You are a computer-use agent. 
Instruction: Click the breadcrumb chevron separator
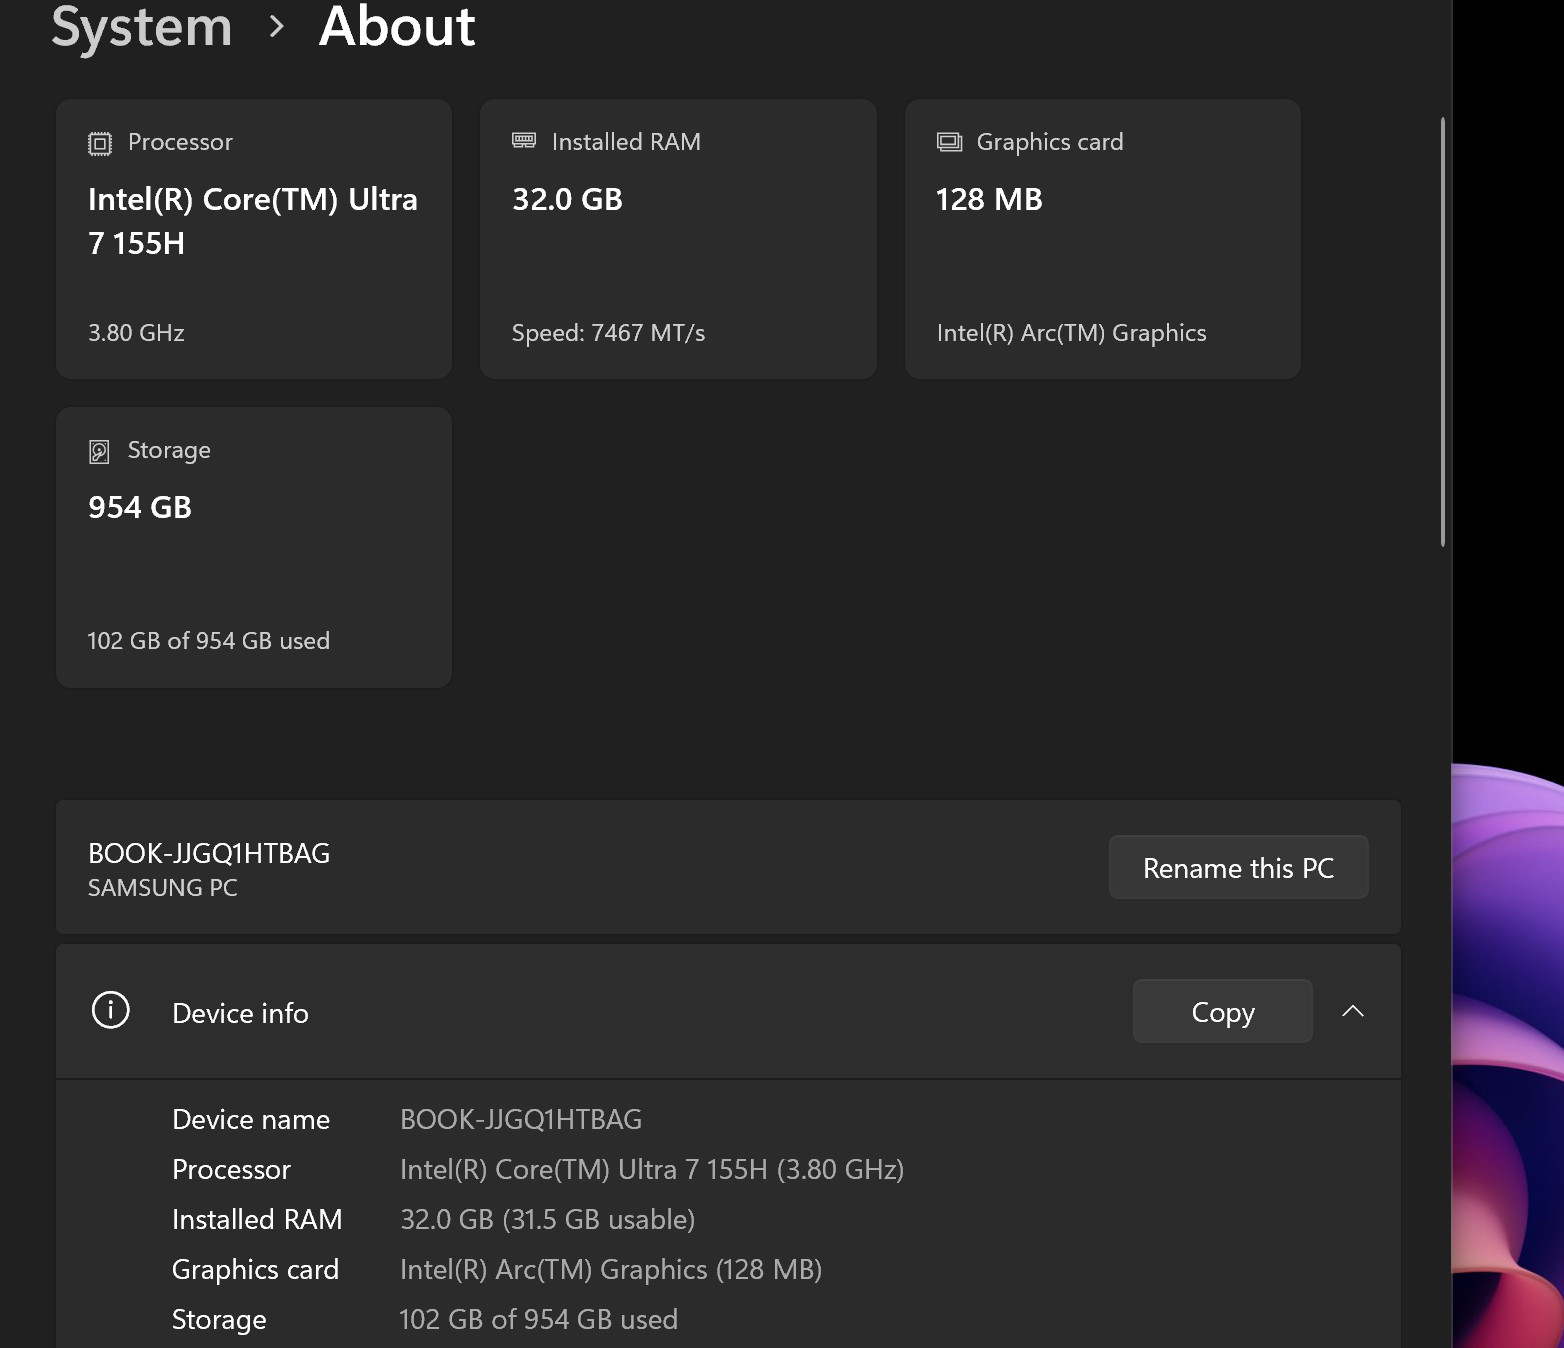tap(277, 27)
